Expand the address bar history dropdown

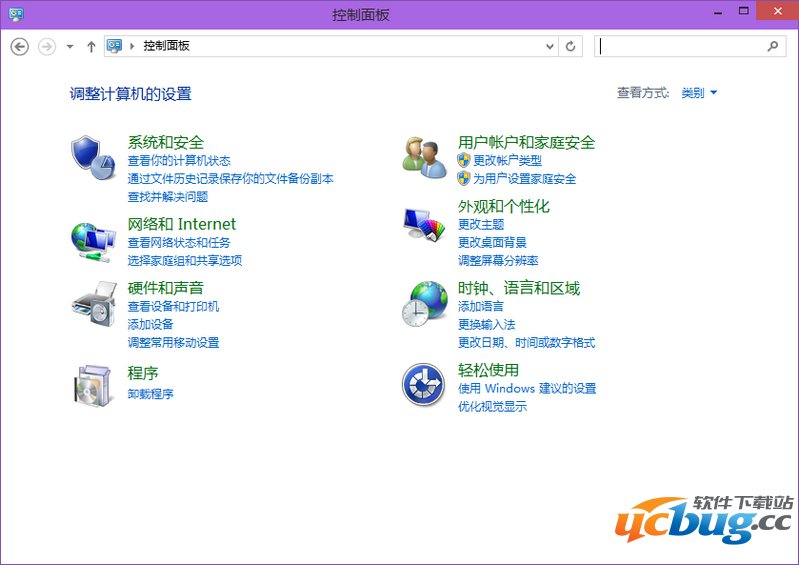click(550, 46)
